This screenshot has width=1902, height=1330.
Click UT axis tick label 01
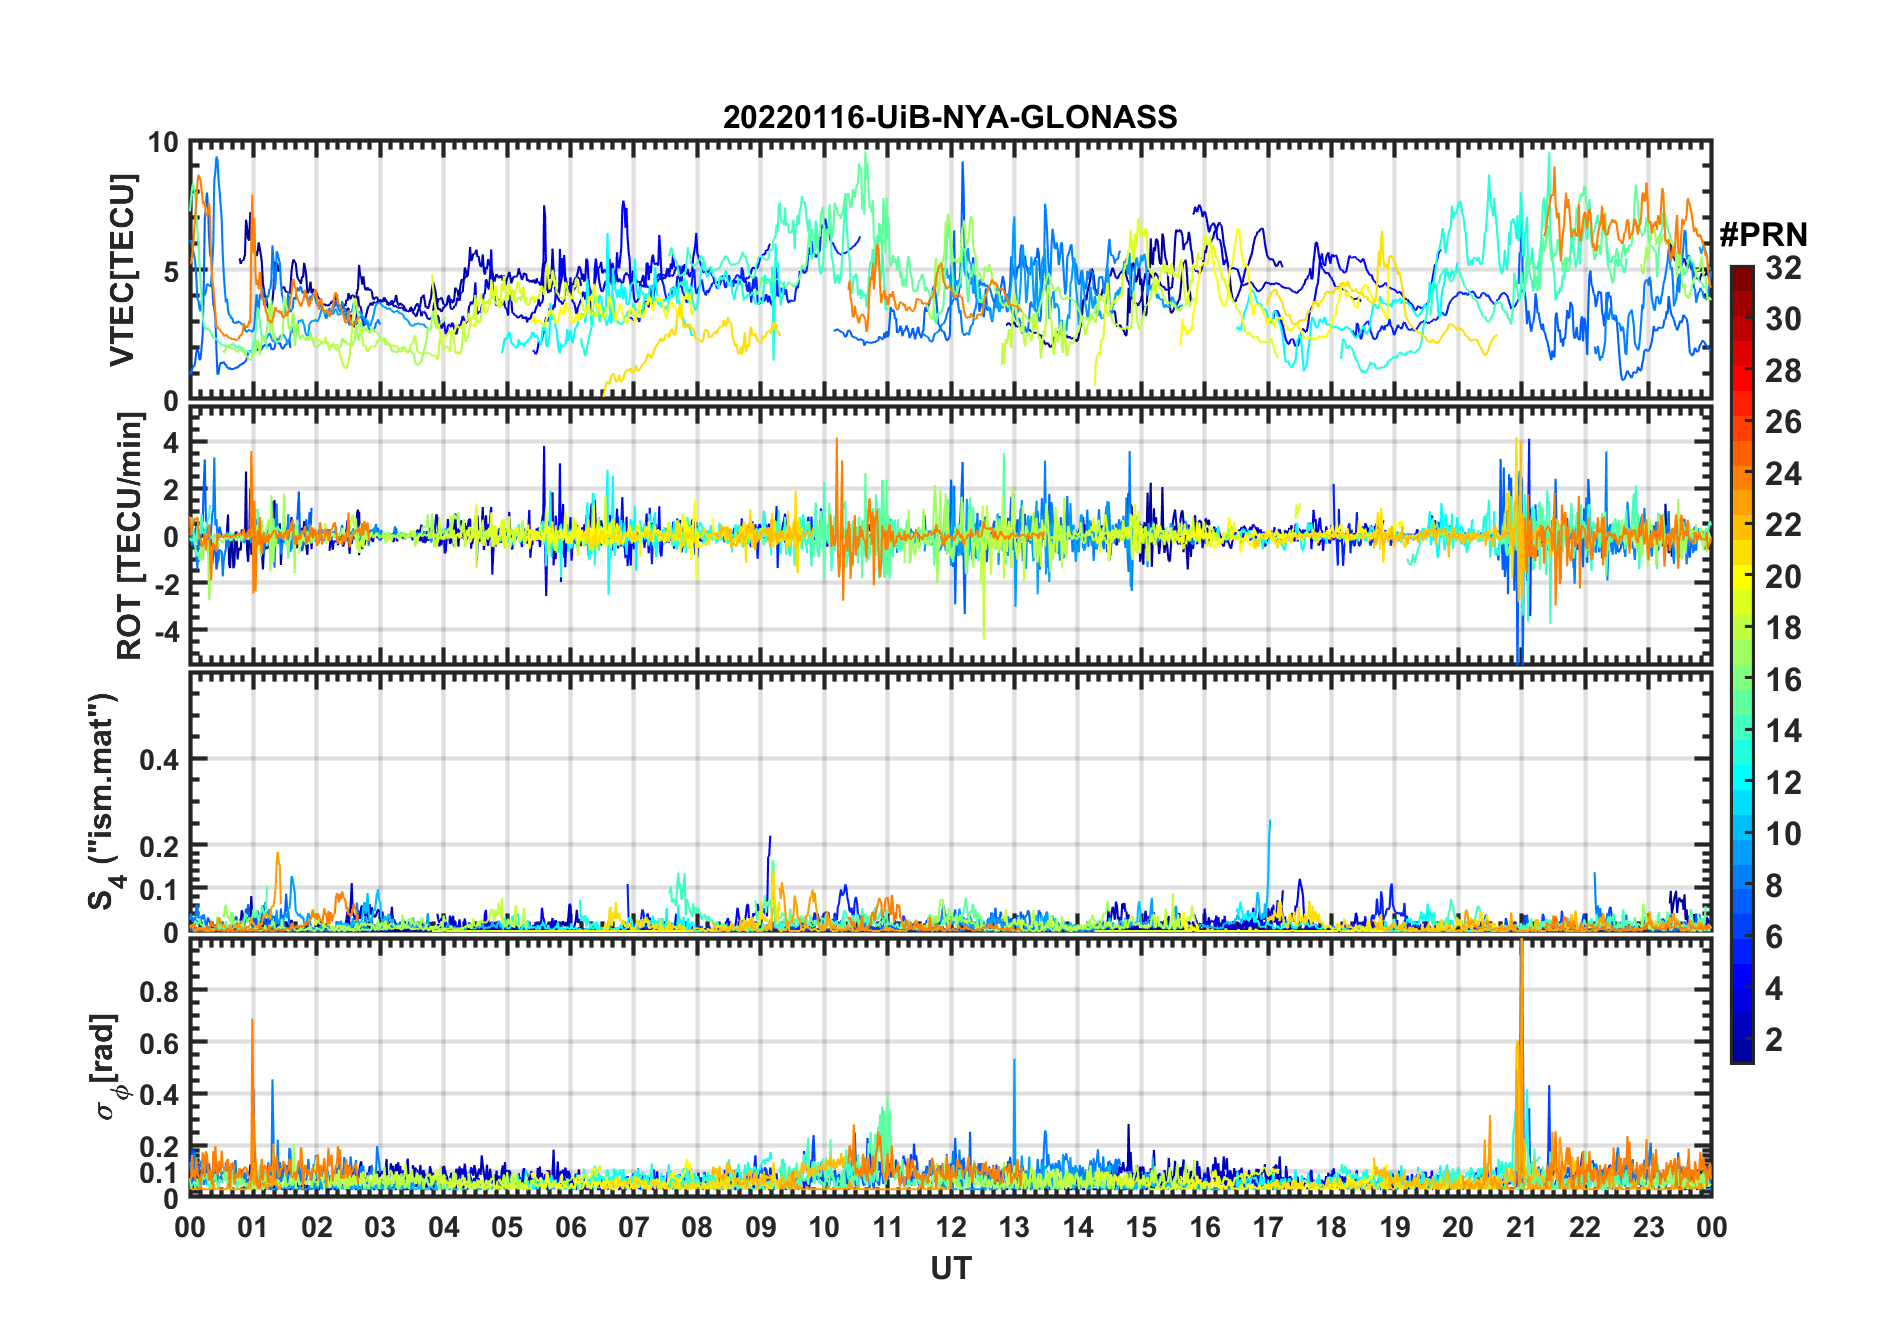[253, 1227]
